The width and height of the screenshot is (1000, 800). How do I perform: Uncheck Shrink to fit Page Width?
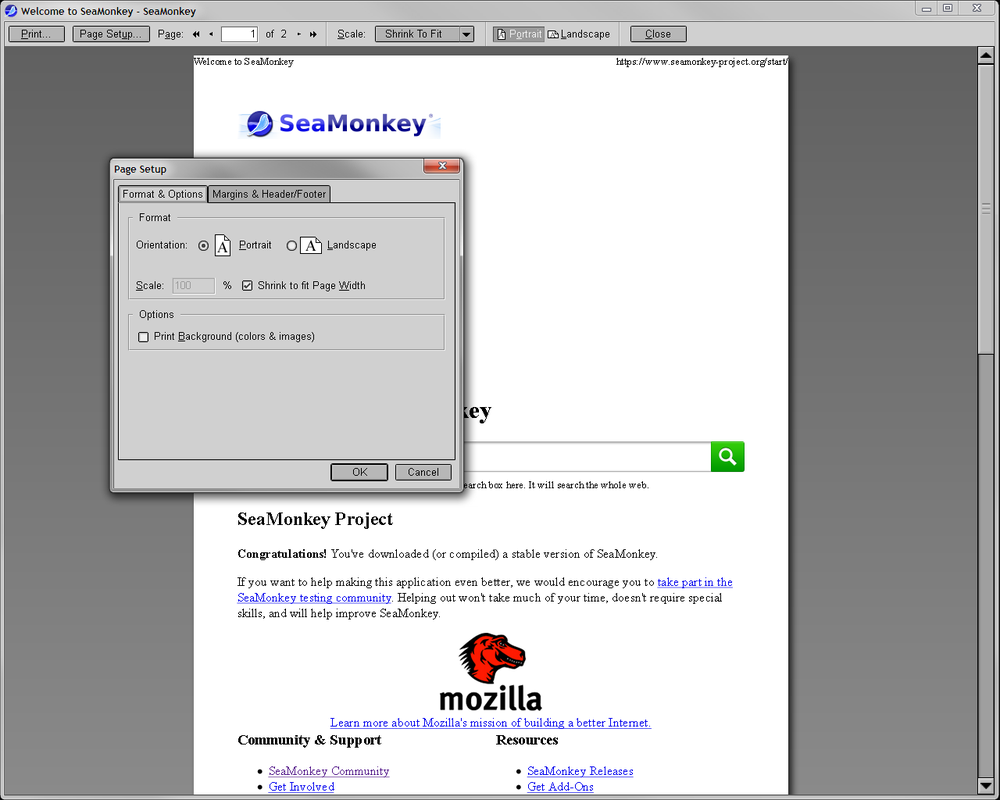247,286
